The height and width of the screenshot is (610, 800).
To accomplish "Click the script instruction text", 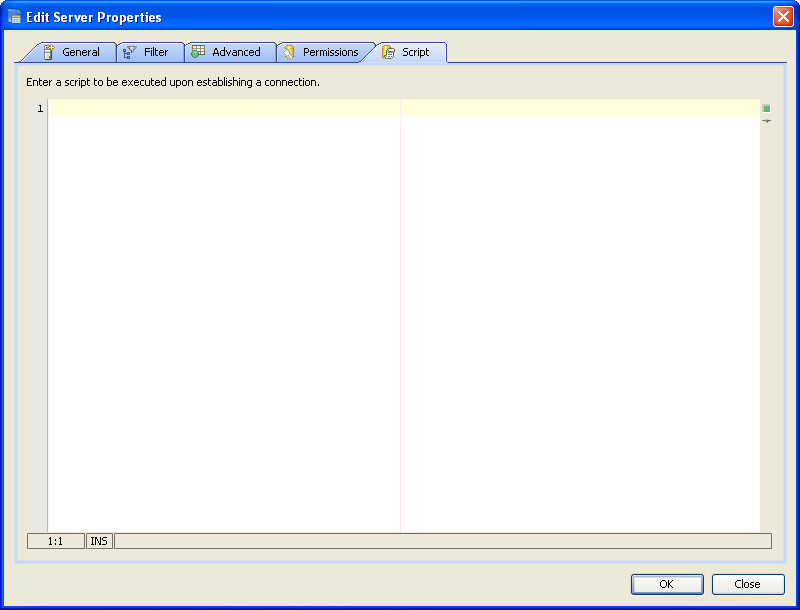I will click(173, 82).
